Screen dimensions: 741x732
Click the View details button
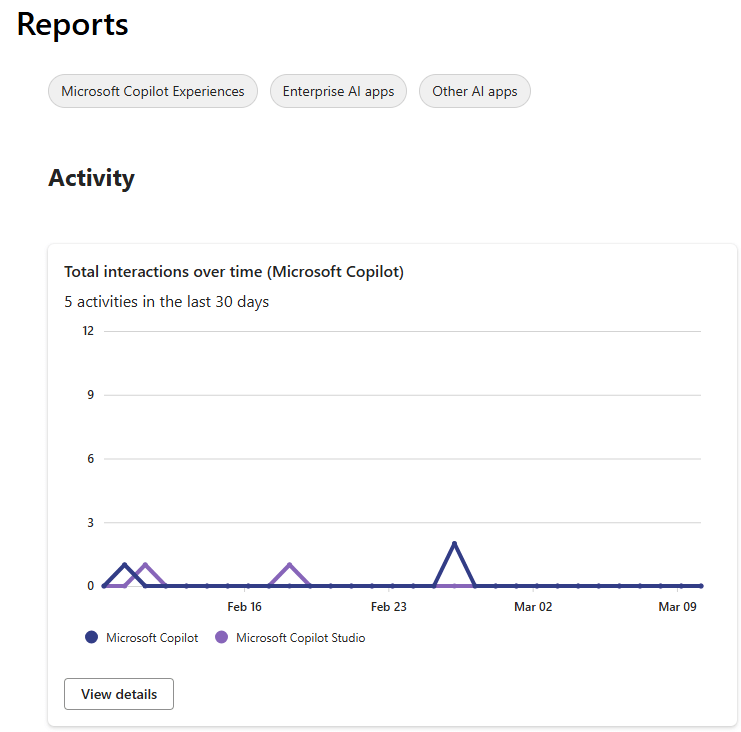pos(119,694)
